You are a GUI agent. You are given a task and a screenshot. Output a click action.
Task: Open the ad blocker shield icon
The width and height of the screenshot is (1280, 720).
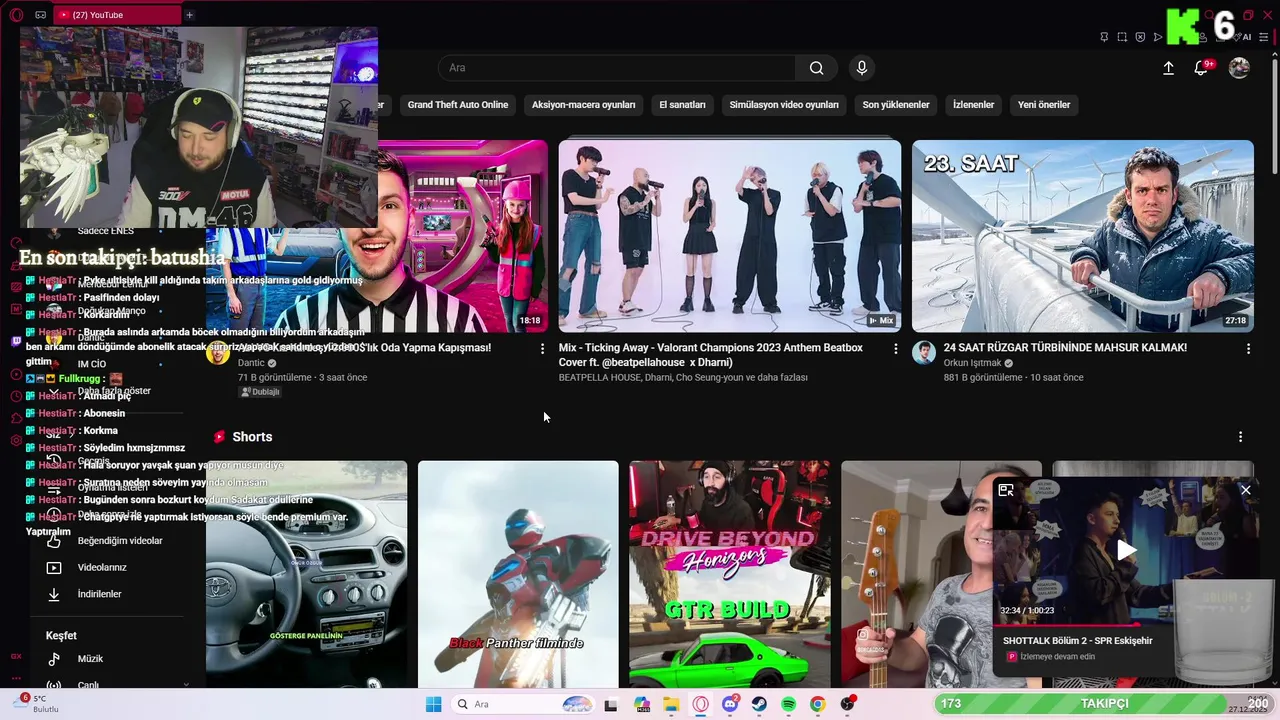(x=1140, y=37)
